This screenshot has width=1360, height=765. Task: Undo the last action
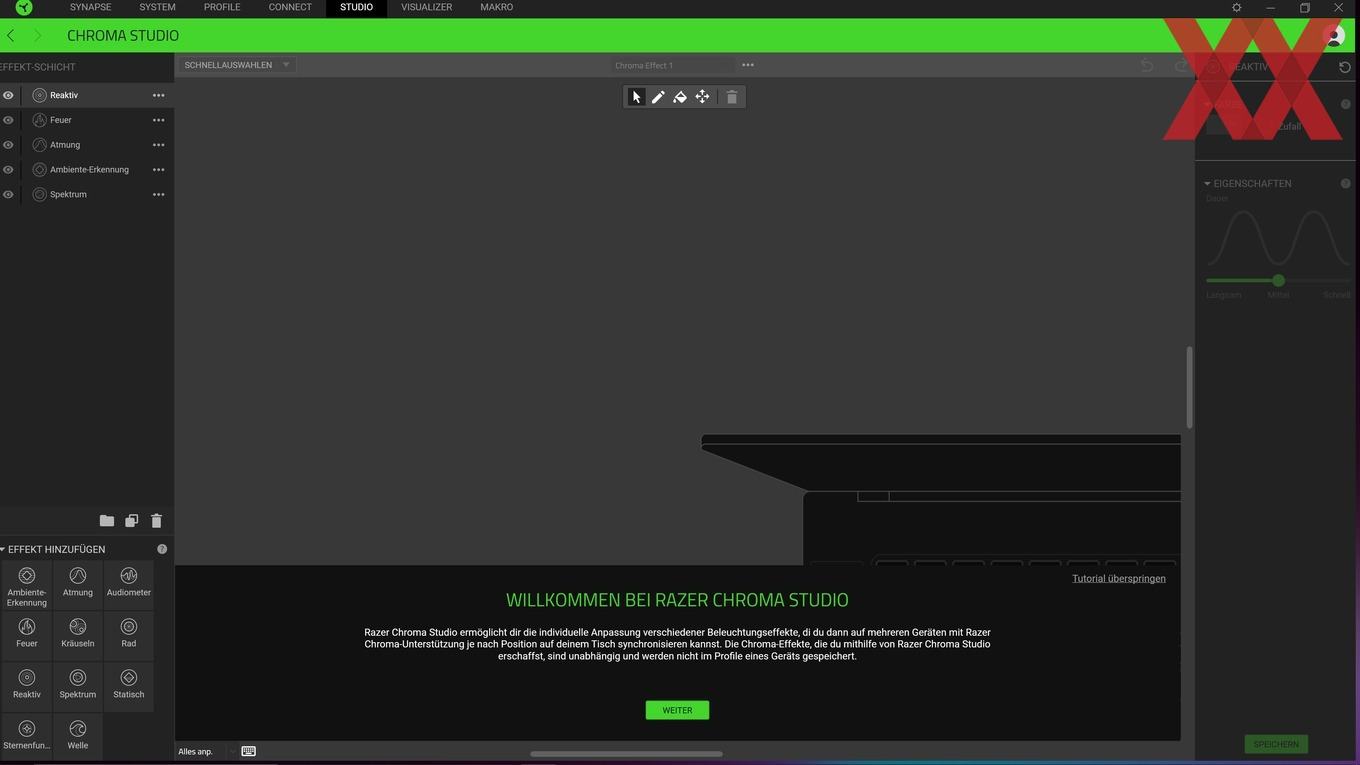pyautogui.click(x=1147, y=66)
